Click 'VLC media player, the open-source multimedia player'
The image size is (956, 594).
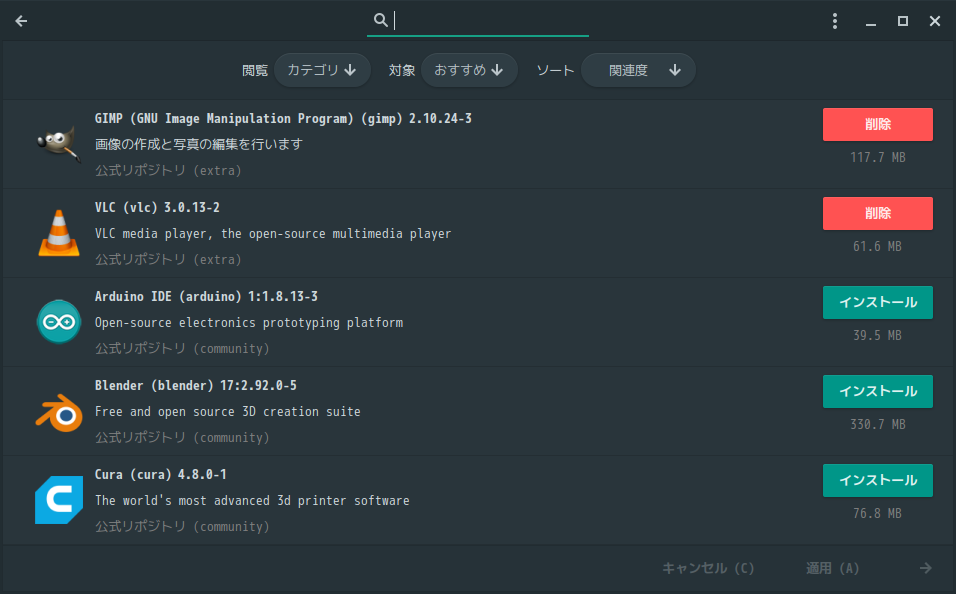(273, 234)
